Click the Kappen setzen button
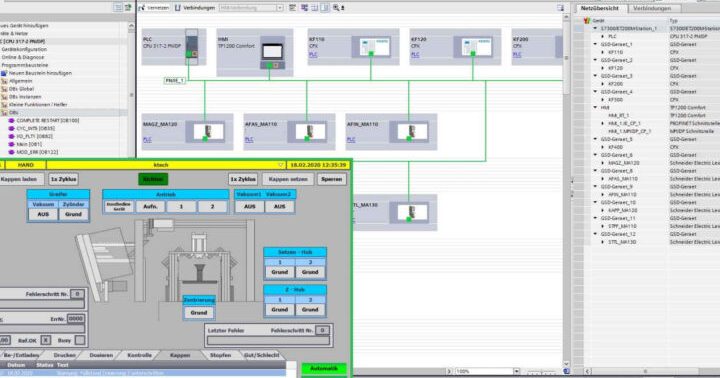This screenshot has width=720, height=378. tap(288, 179)
